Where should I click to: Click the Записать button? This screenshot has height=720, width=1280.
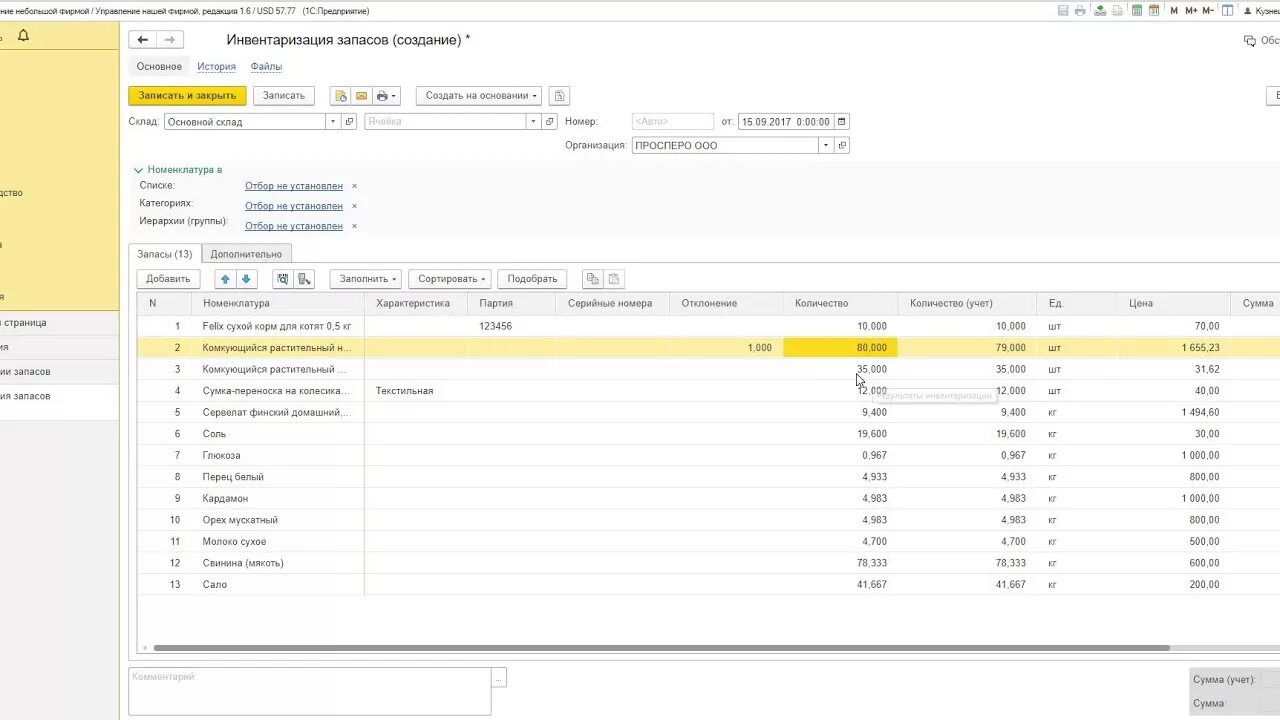284,96
